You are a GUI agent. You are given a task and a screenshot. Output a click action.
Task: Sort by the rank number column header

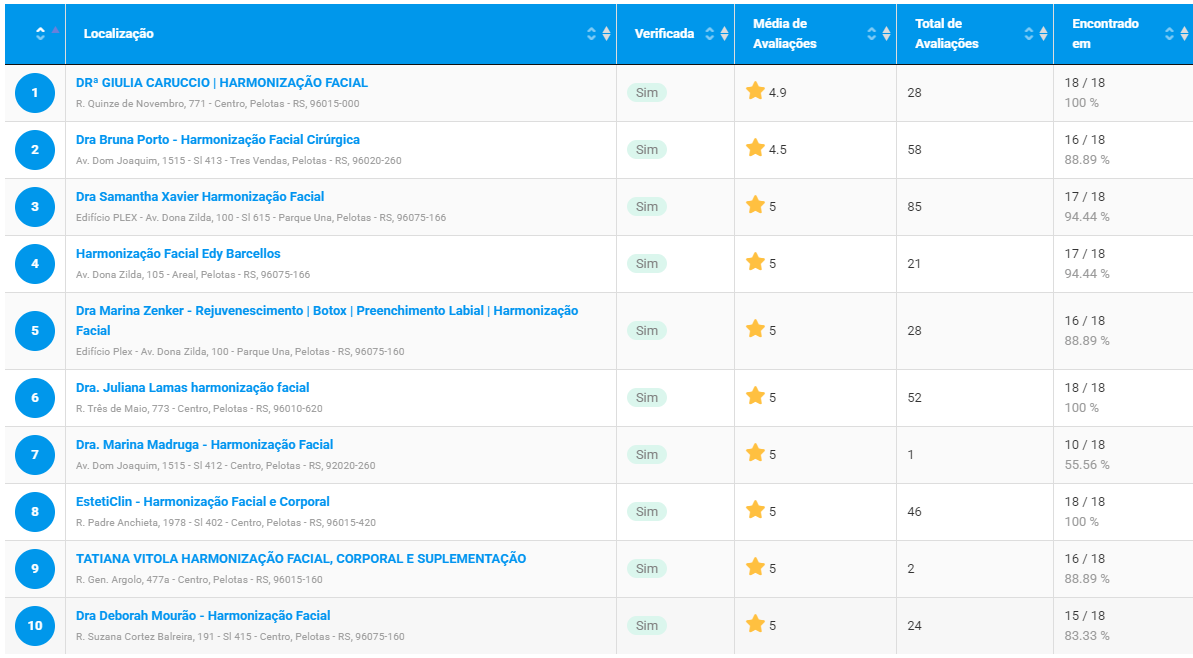tap(35, 33)
